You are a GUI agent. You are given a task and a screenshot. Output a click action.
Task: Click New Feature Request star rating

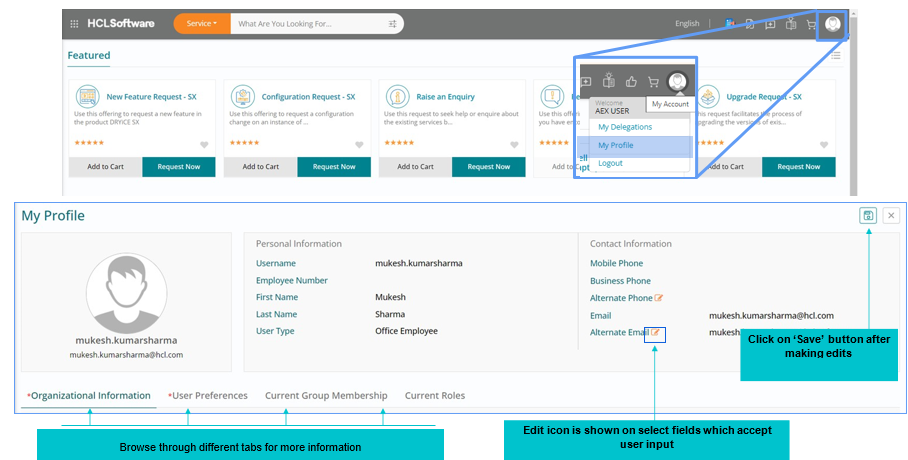tap(89, 143)
